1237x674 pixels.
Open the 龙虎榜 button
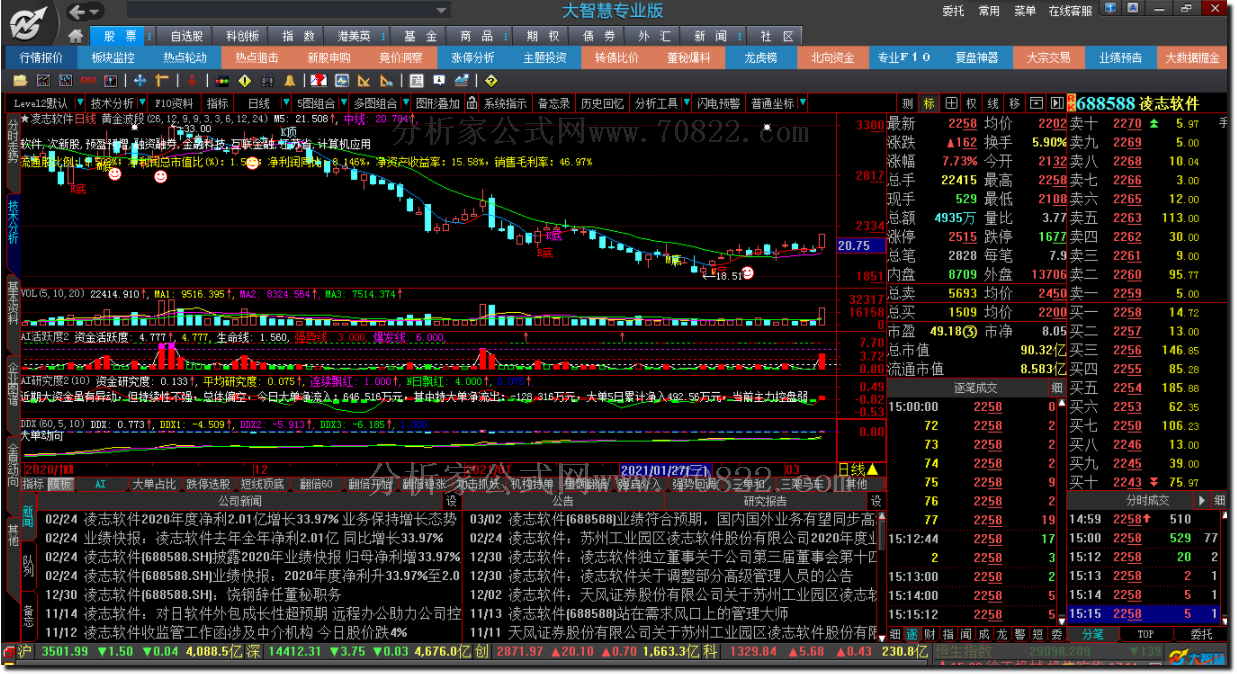(x=761, y=58)
